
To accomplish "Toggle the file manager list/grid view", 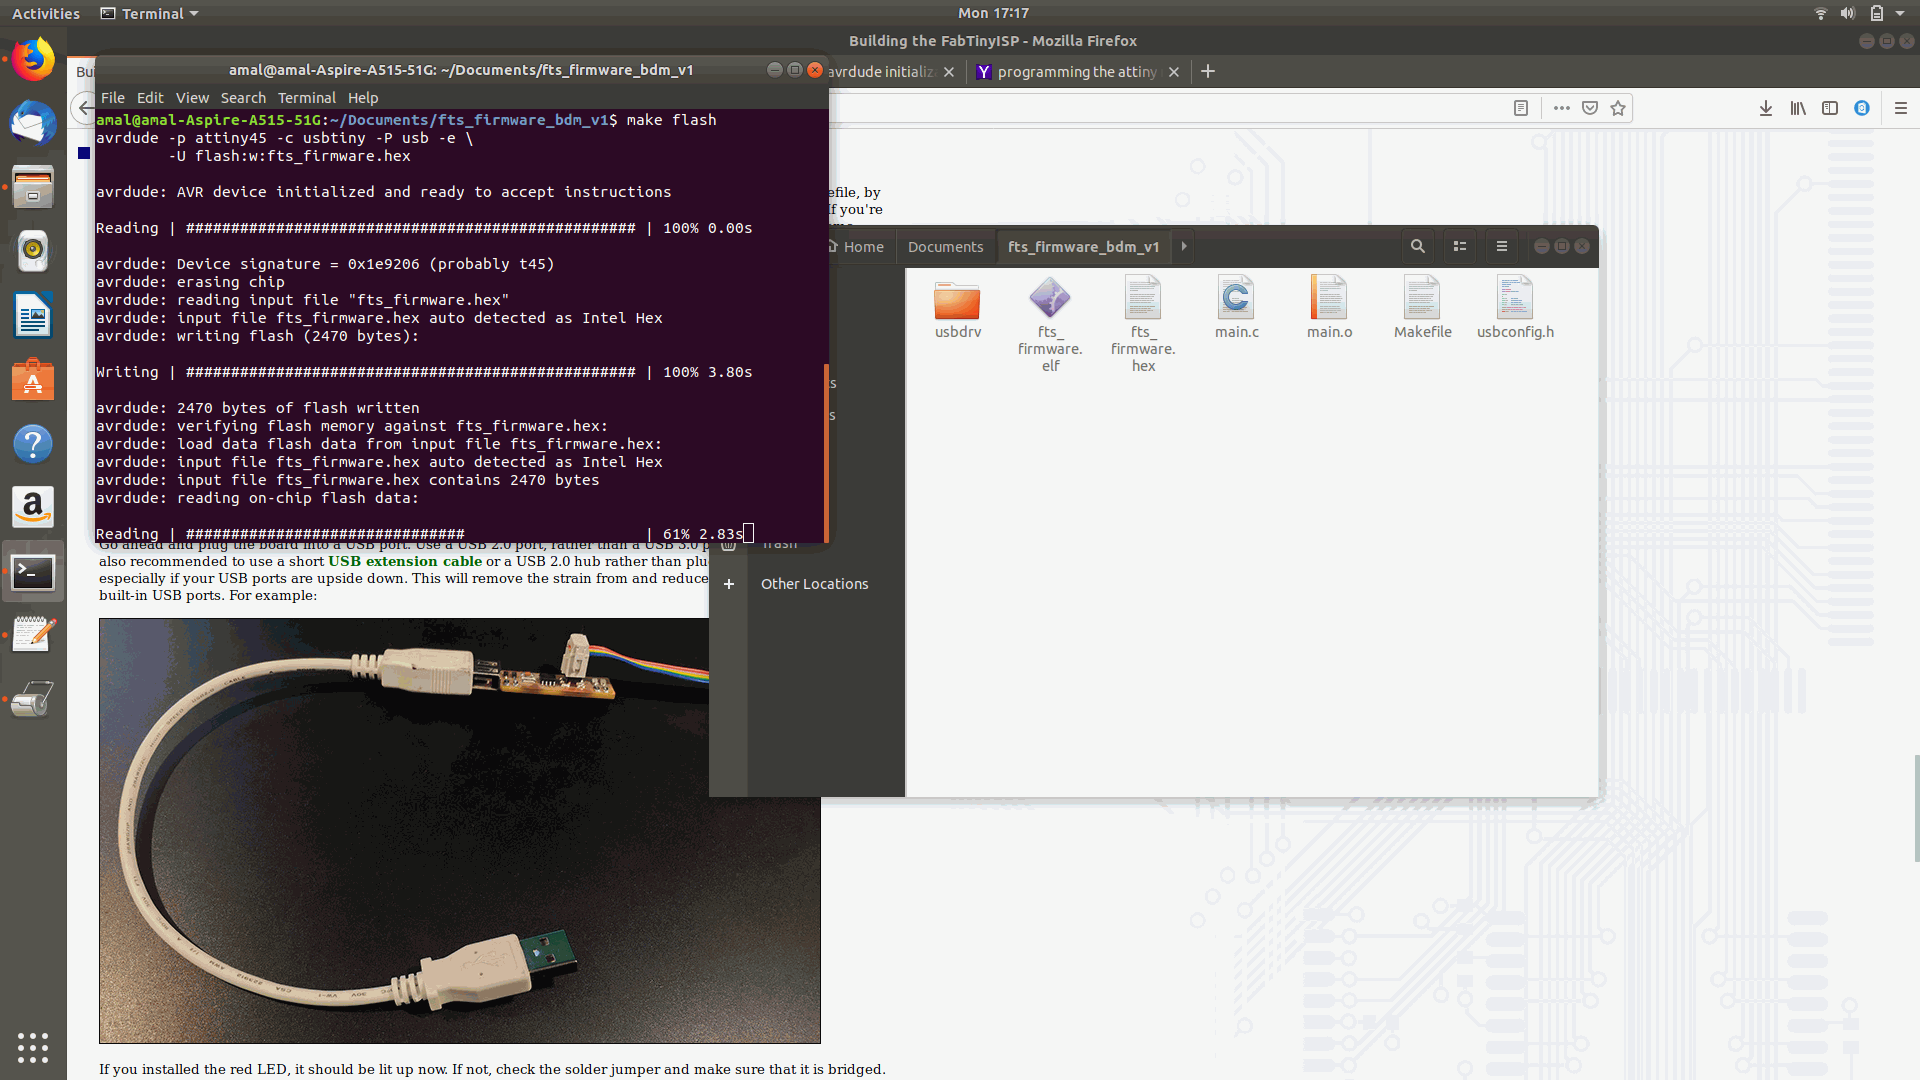I will pos(1460,246).
